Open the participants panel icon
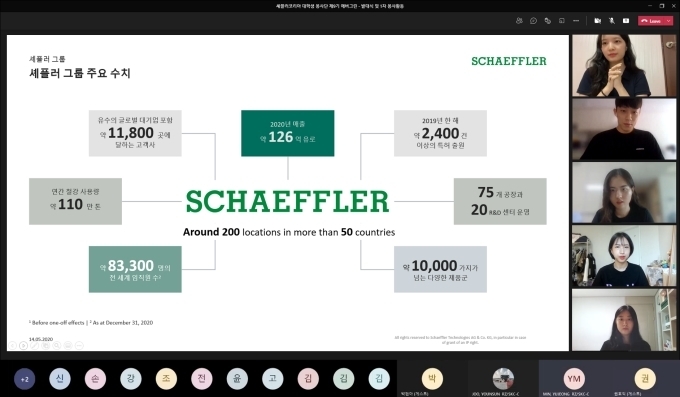 point(519,21)
